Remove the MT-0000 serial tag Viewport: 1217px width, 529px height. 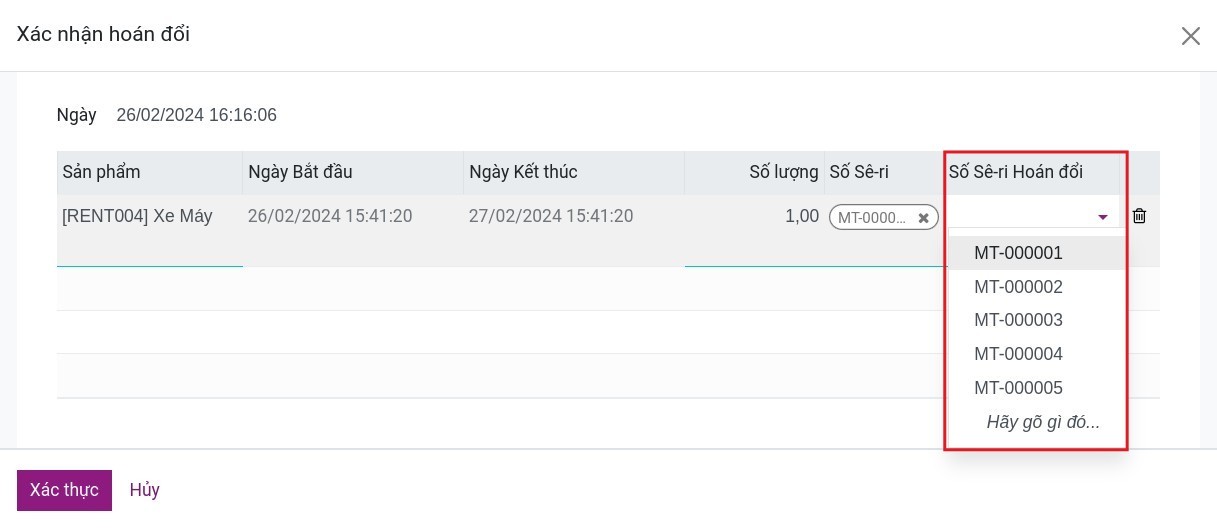pyautogui.click(x=924, y=218)
